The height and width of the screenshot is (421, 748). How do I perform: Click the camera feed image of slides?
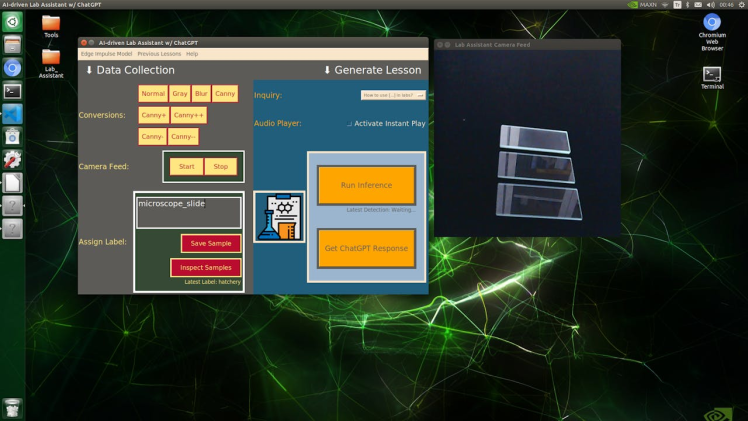(x=527, y=143)
